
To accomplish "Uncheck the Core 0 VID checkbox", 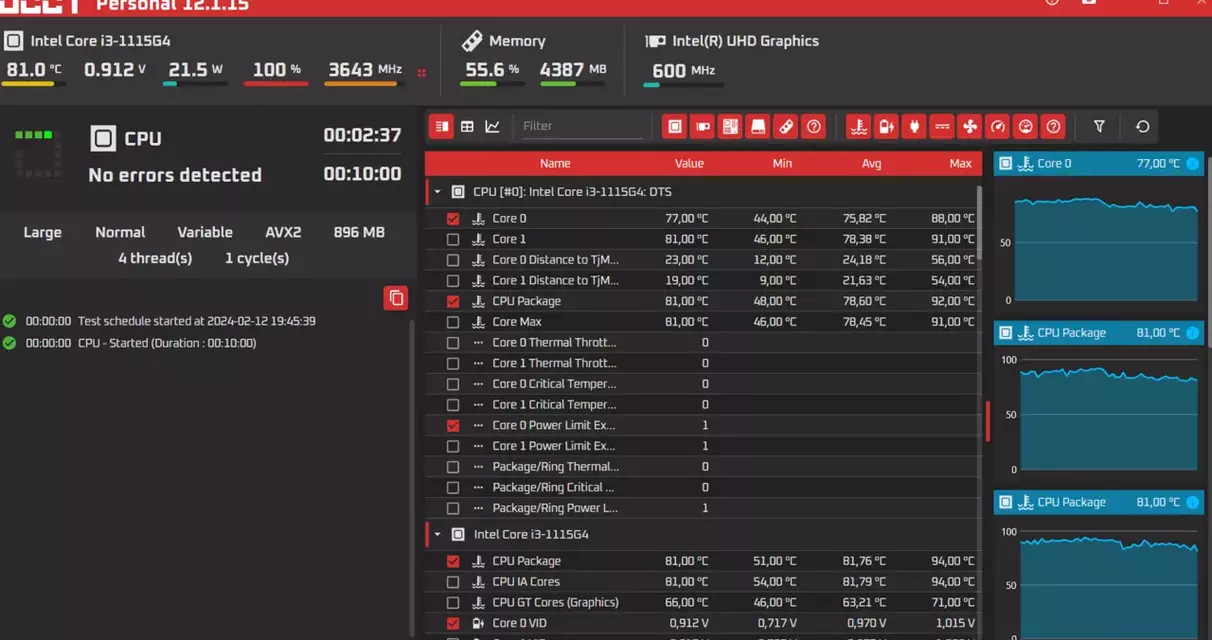I will click(x=453, y=623).
